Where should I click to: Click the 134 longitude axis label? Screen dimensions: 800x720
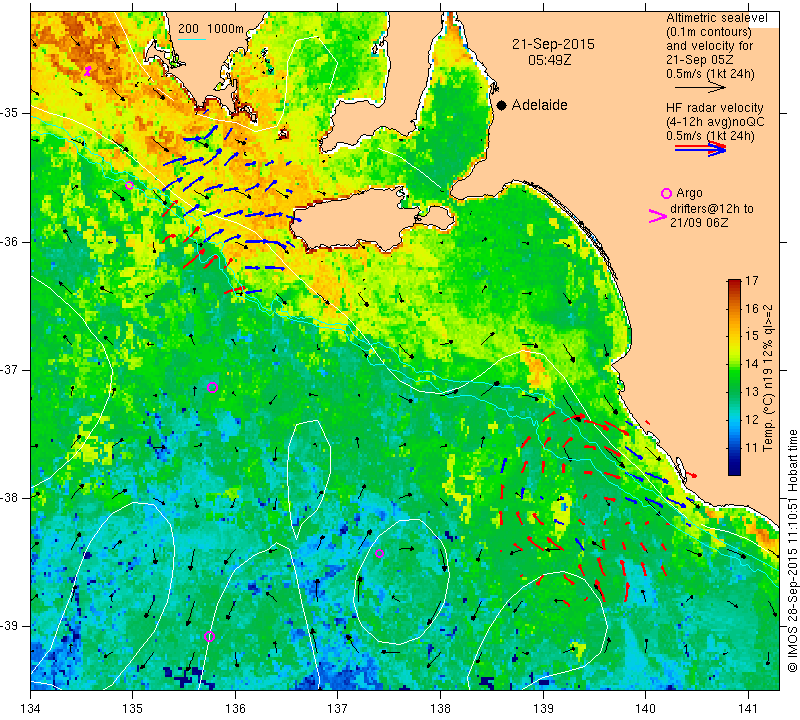31,709
